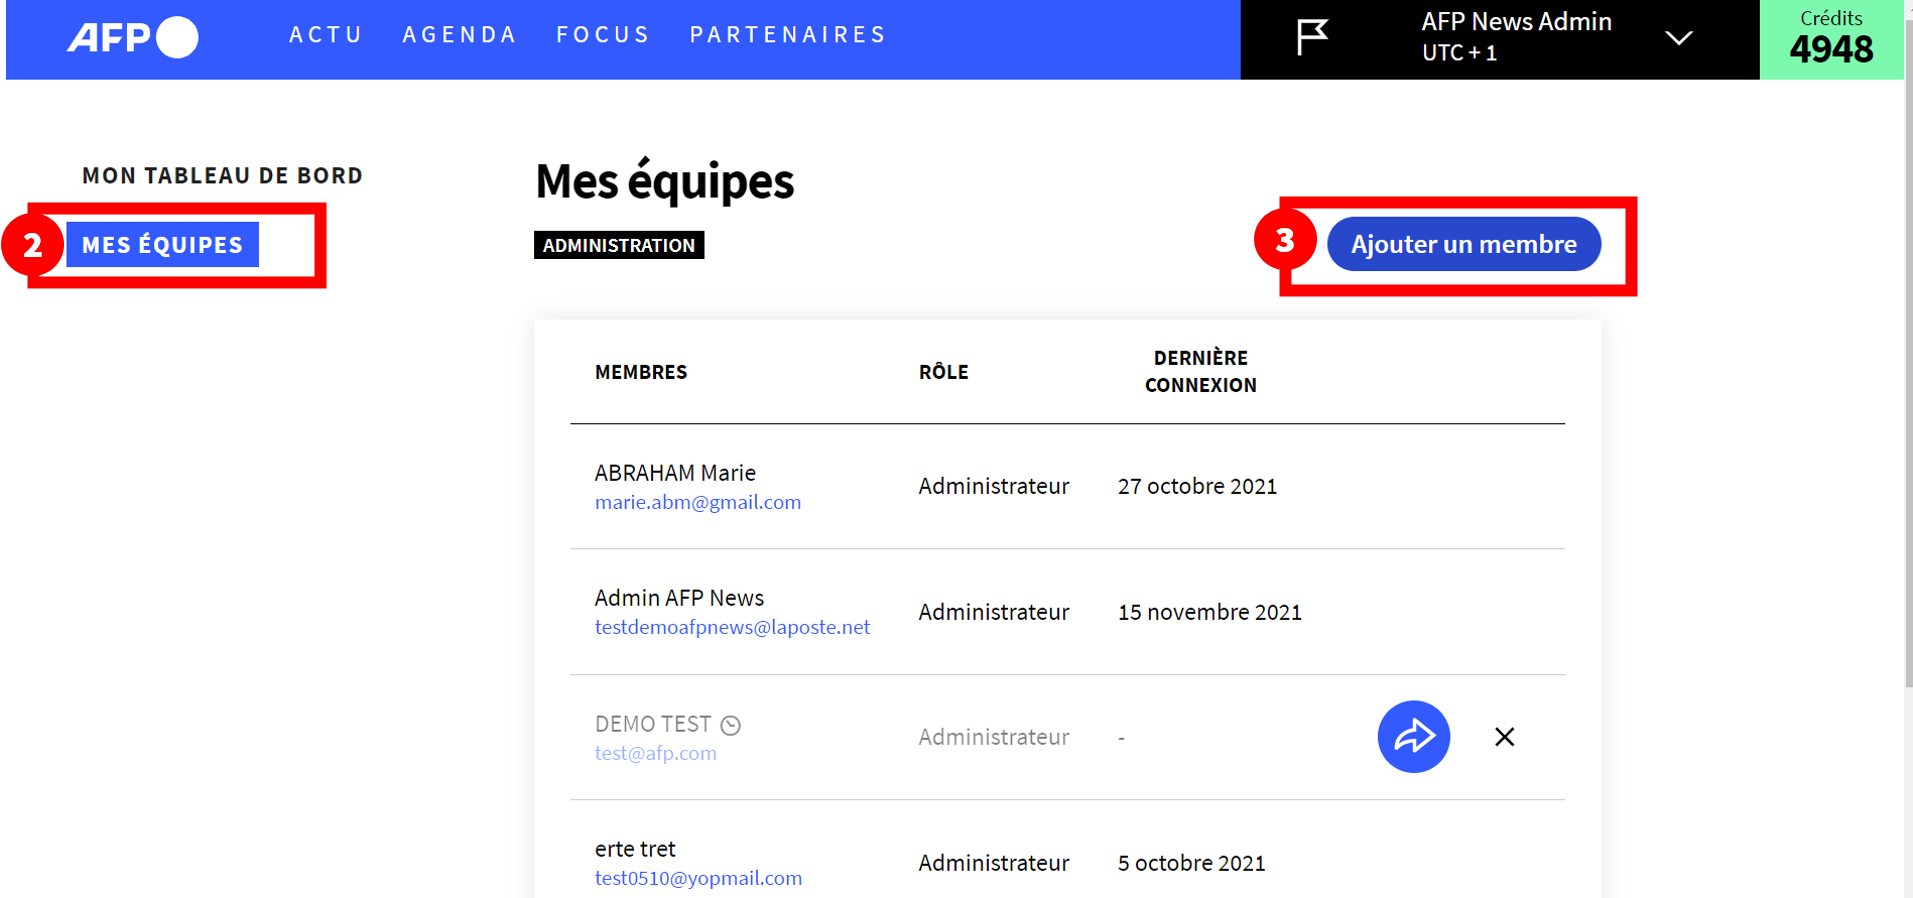Click the flag icon in the top bar
1913x898 pixels.
(x=1312, y=37)
